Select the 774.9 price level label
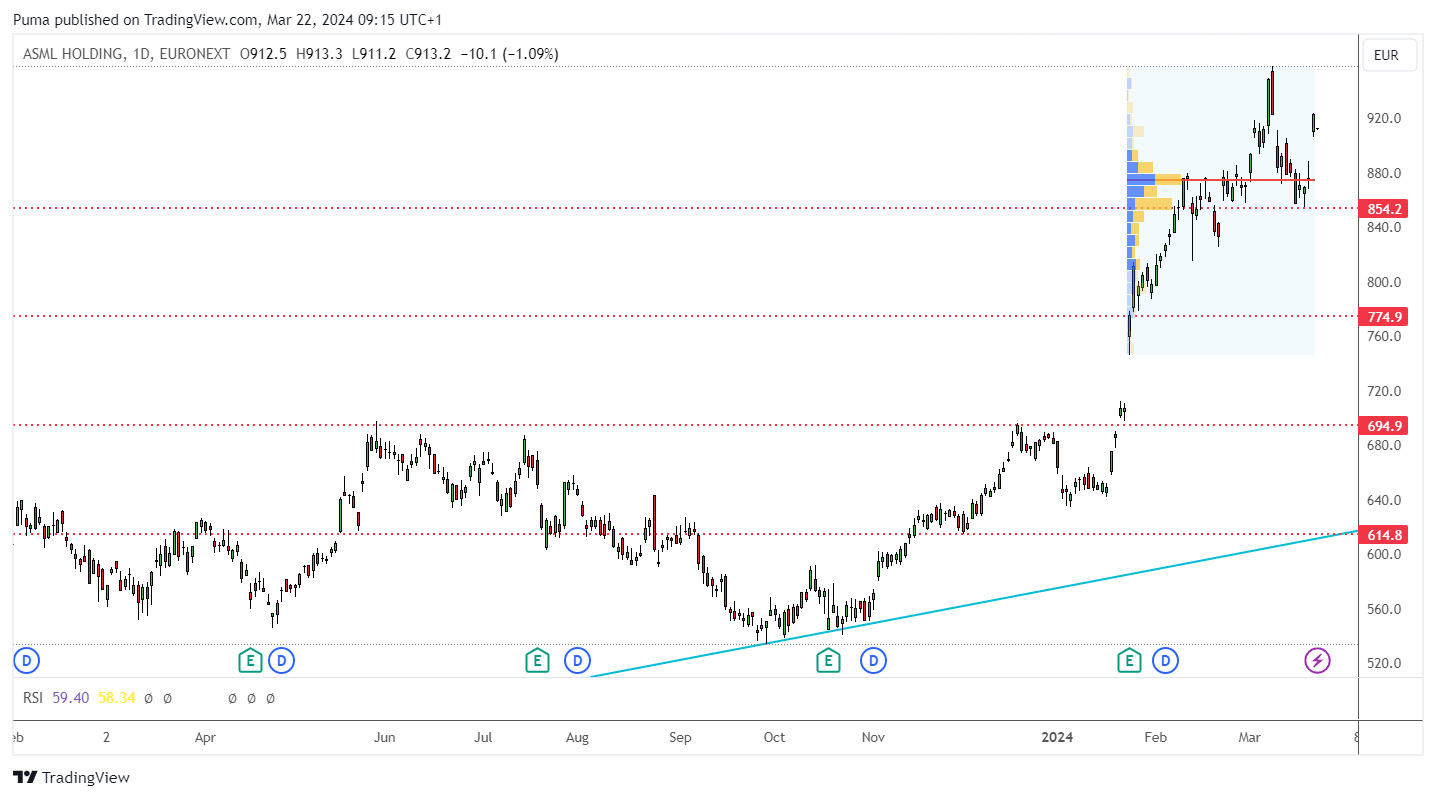1436x799 pixels. coord(1386,317)
